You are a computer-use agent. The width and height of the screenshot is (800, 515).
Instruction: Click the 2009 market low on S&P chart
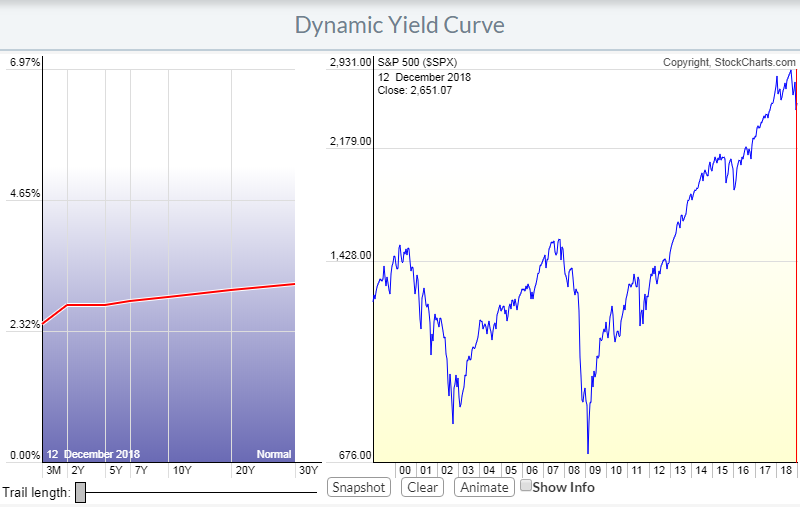[588, 452]
